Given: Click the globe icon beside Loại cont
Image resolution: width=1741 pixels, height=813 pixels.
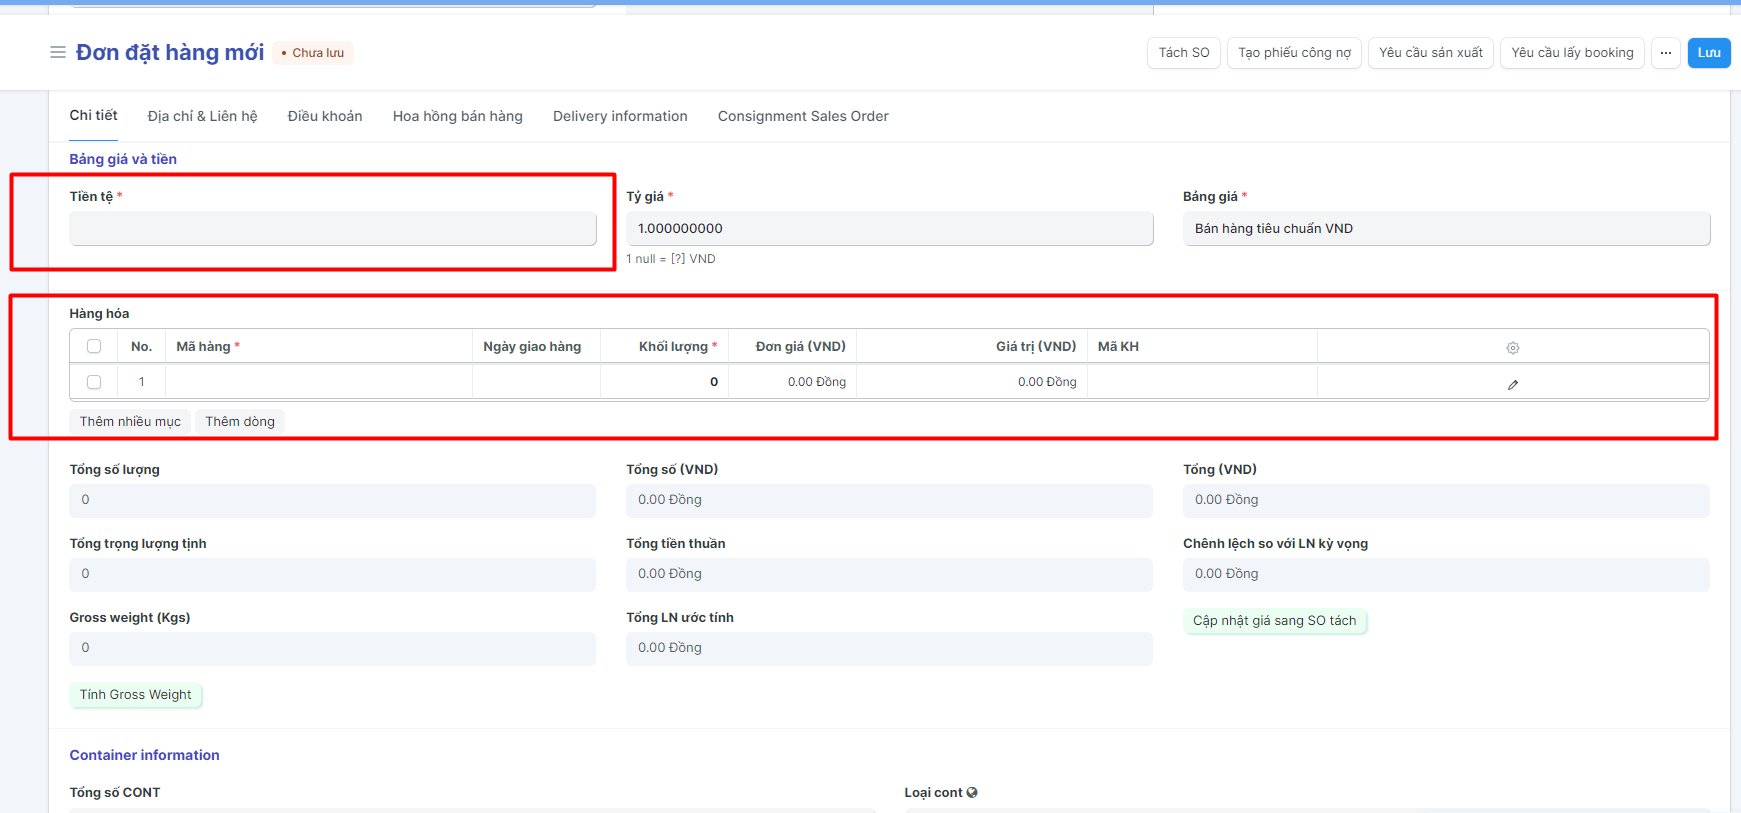Looking at the screenshot, I should pyautogui.click(x=972, y=792).
